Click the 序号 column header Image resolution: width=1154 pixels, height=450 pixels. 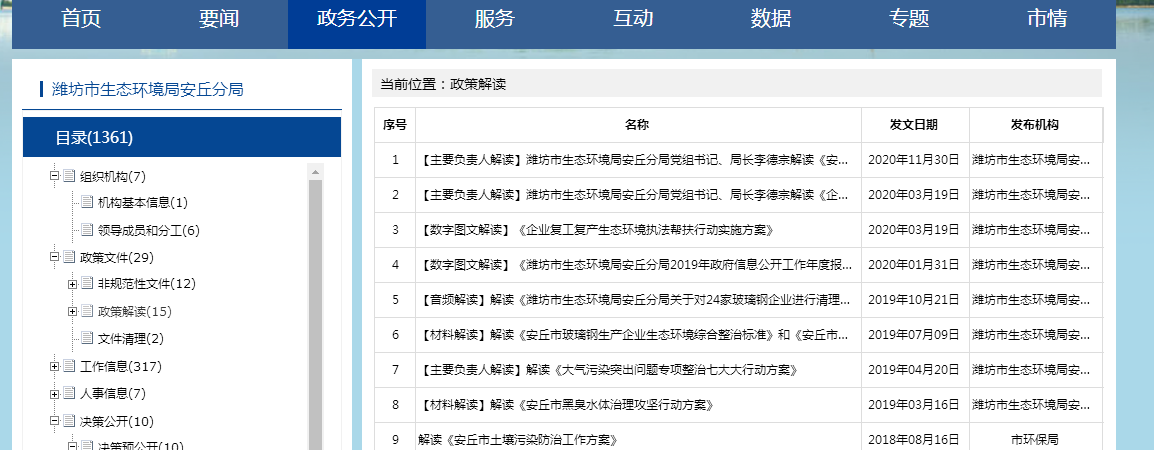tap(394, 125)
